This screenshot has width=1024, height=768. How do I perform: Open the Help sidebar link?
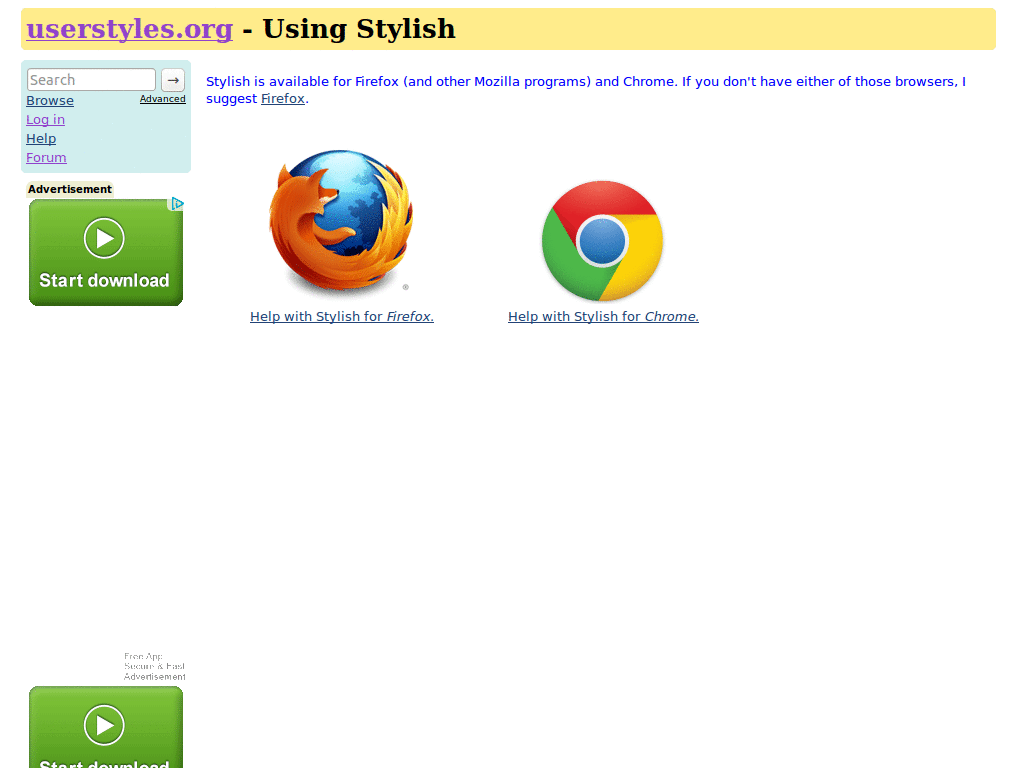point(41,138)
